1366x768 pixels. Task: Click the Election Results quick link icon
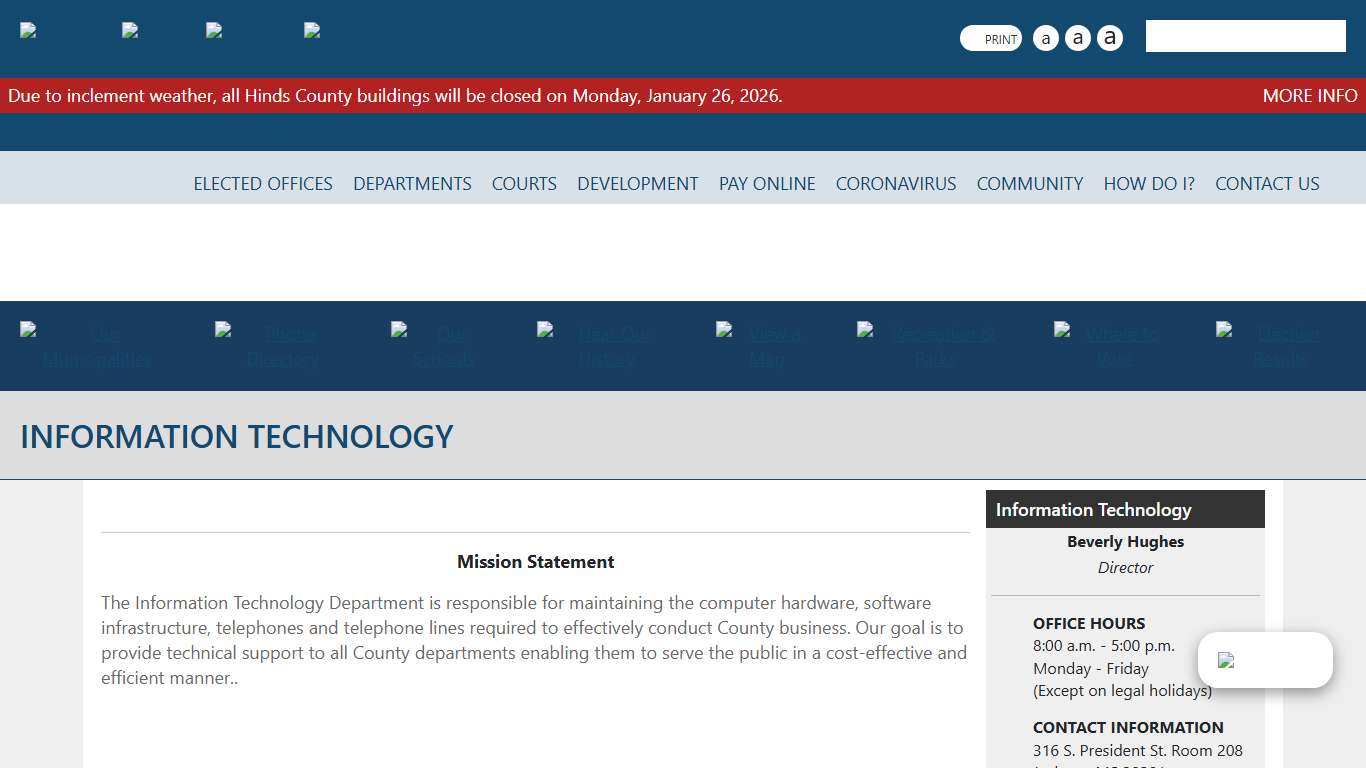1221,332
